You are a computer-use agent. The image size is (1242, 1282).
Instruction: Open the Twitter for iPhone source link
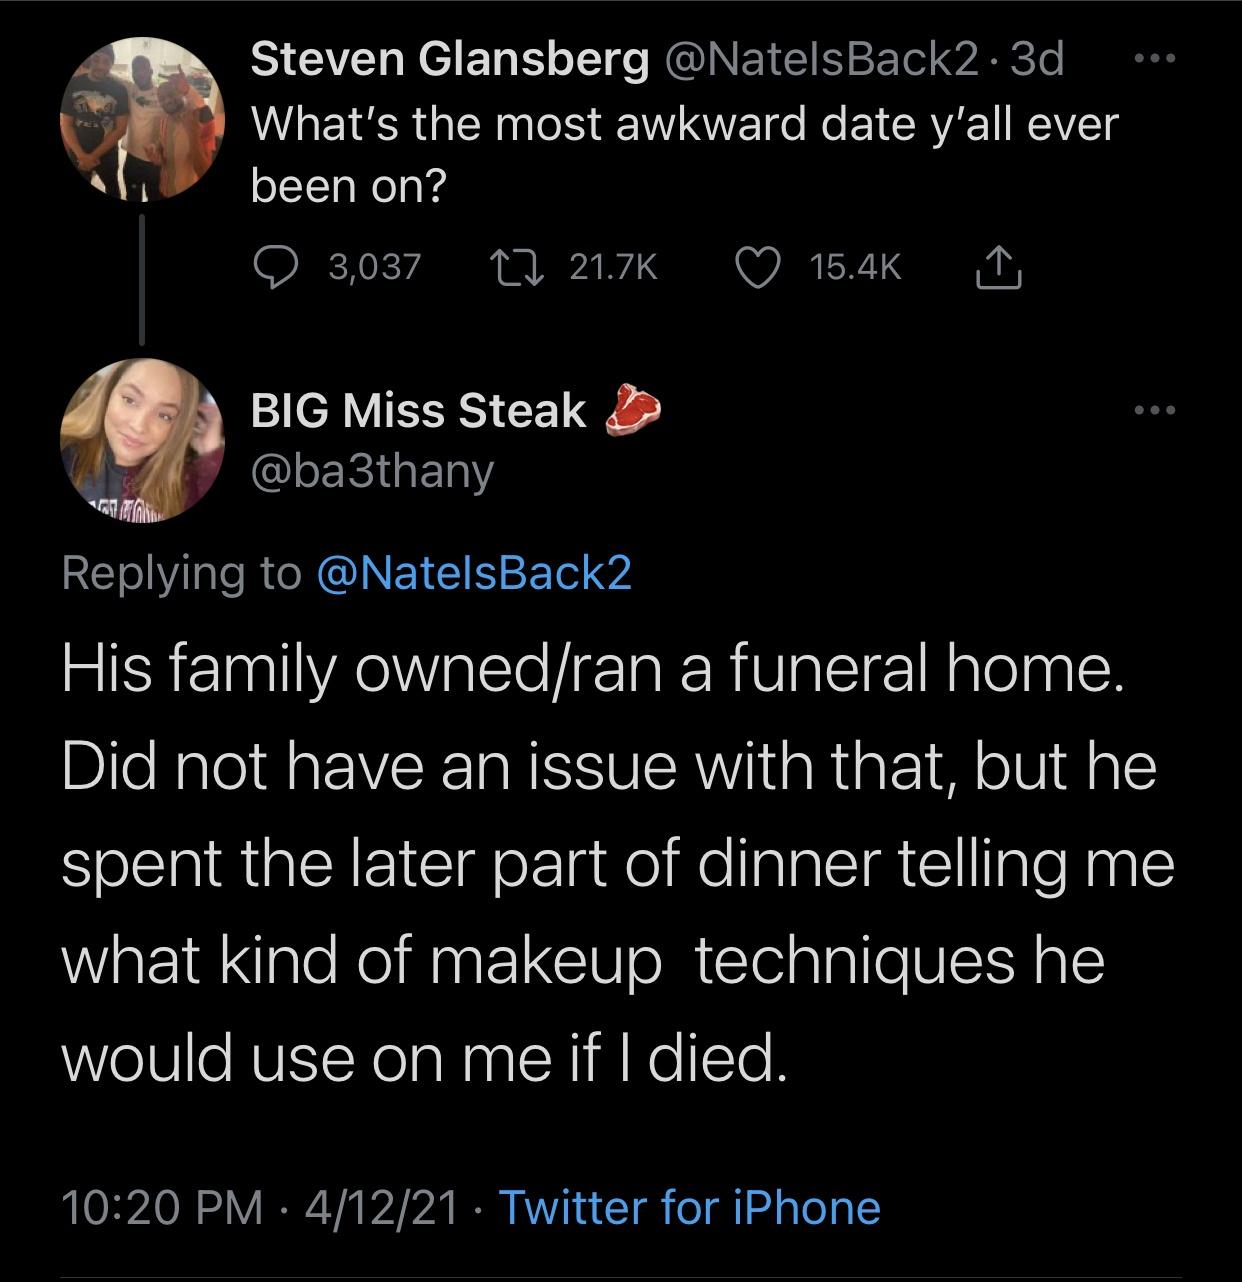pos(689,1207)
